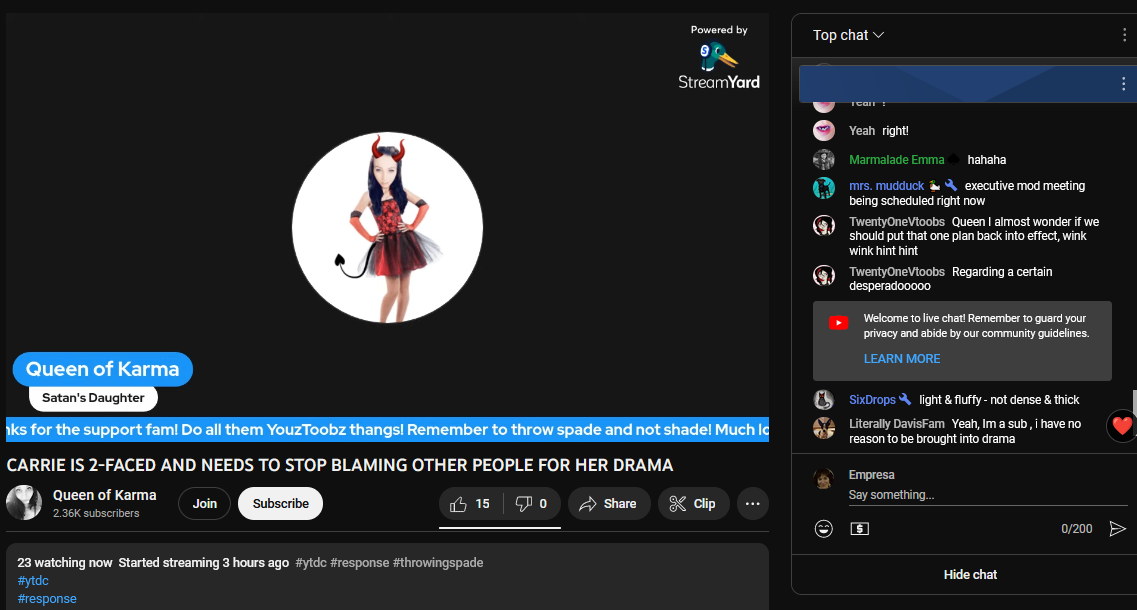Click 'Queen of Karma' name banner in video
Screen dimensions: 1137x610
102,369
